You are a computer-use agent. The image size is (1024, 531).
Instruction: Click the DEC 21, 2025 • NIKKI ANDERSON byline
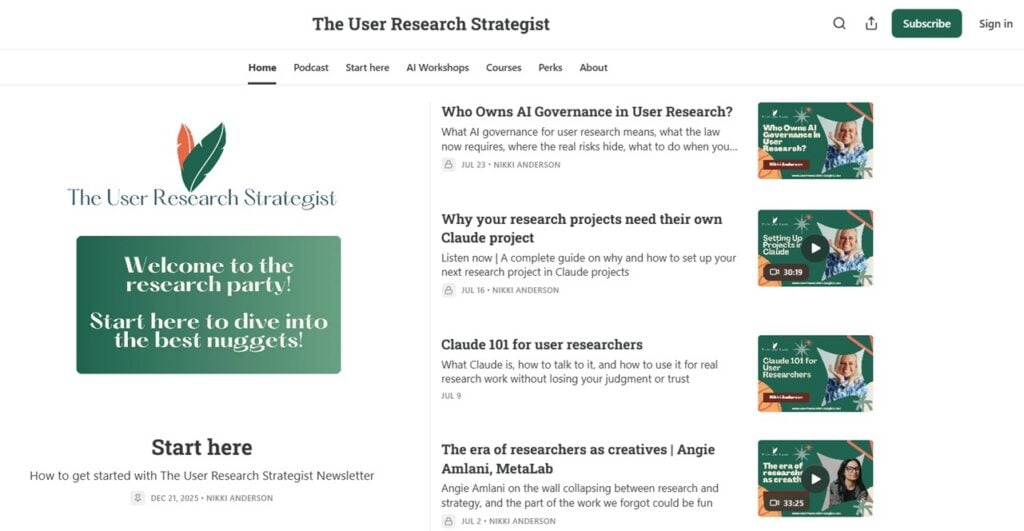pos(212,498)
